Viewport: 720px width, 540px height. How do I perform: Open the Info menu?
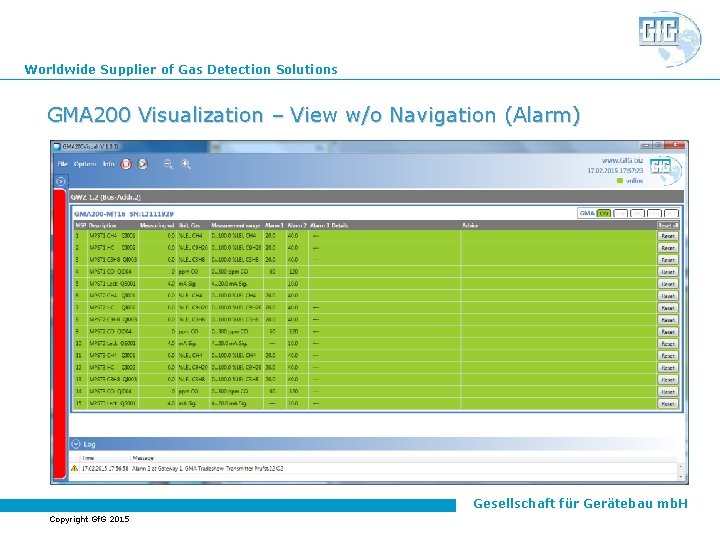click(x=108, y=164)
